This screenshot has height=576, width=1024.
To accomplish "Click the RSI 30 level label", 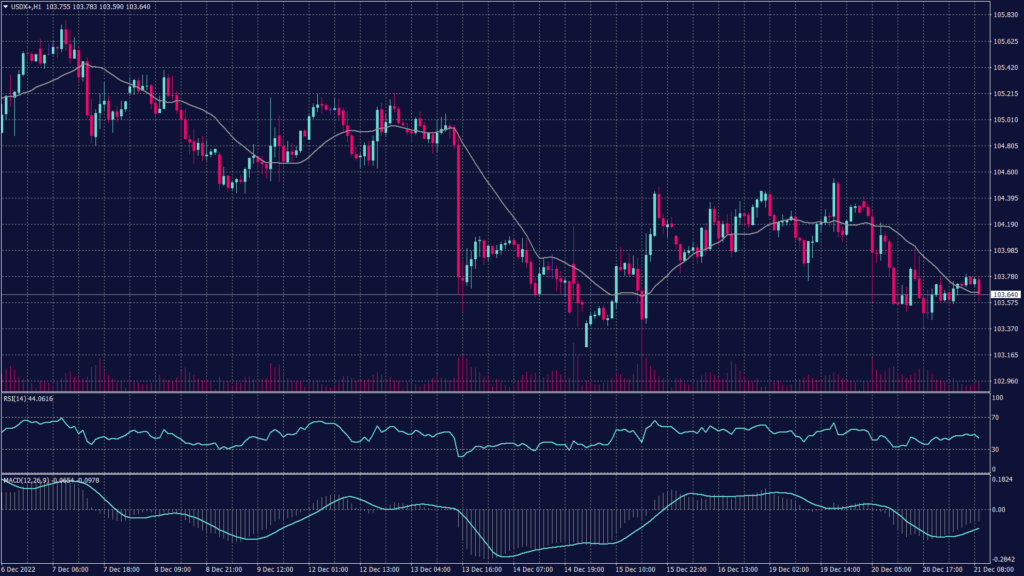I will (x=997, y=451).
